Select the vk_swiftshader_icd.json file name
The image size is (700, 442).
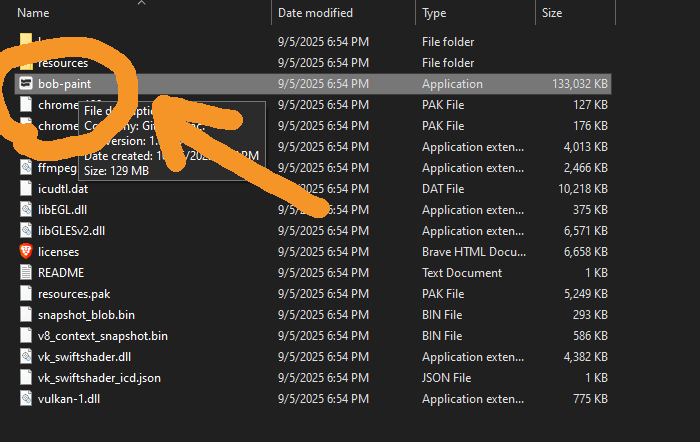click(99, 378)
